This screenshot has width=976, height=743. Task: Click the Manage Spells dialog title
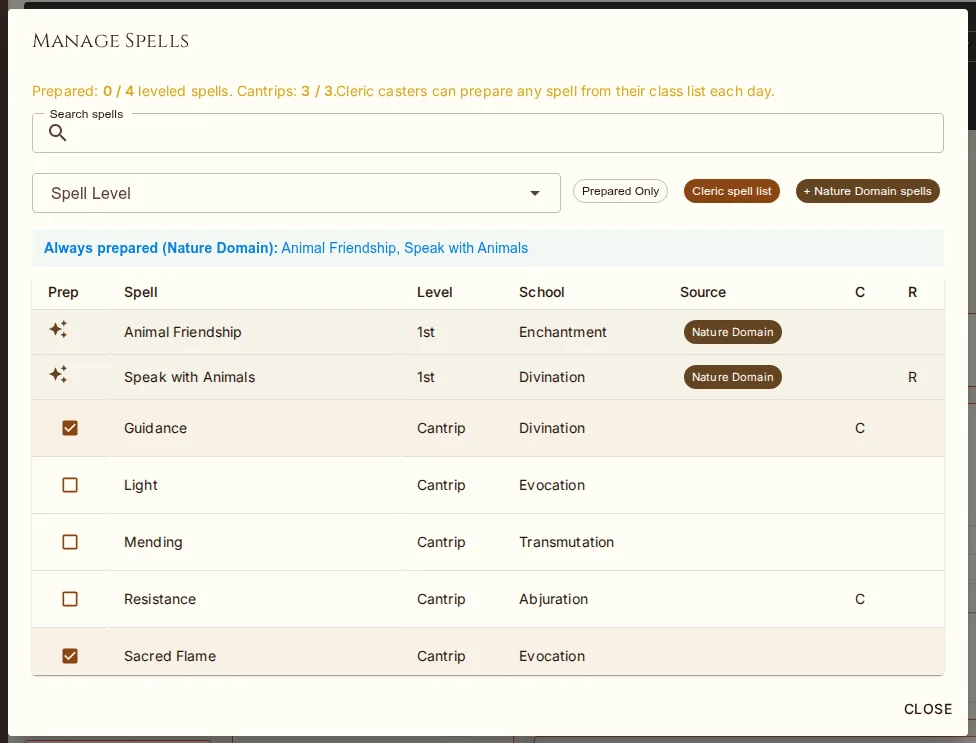pos(111,41)
